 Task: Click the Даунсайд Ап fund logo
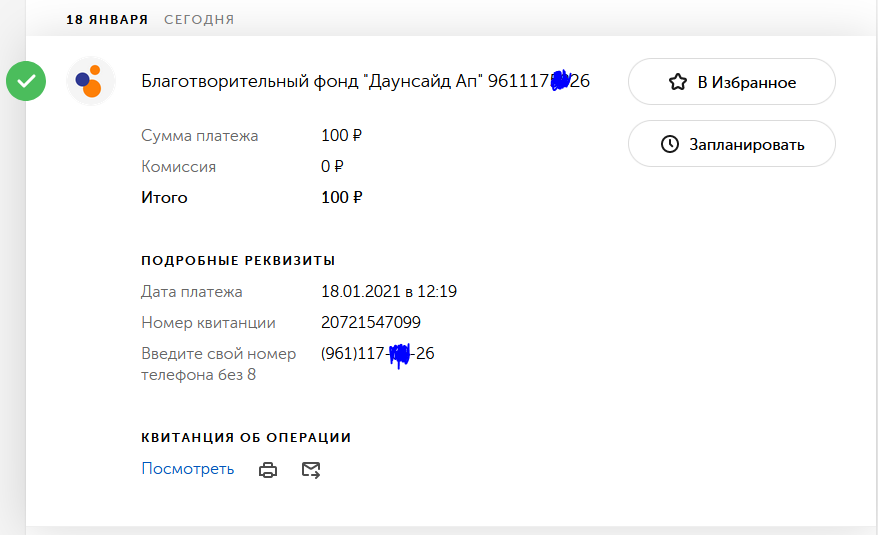91,82
